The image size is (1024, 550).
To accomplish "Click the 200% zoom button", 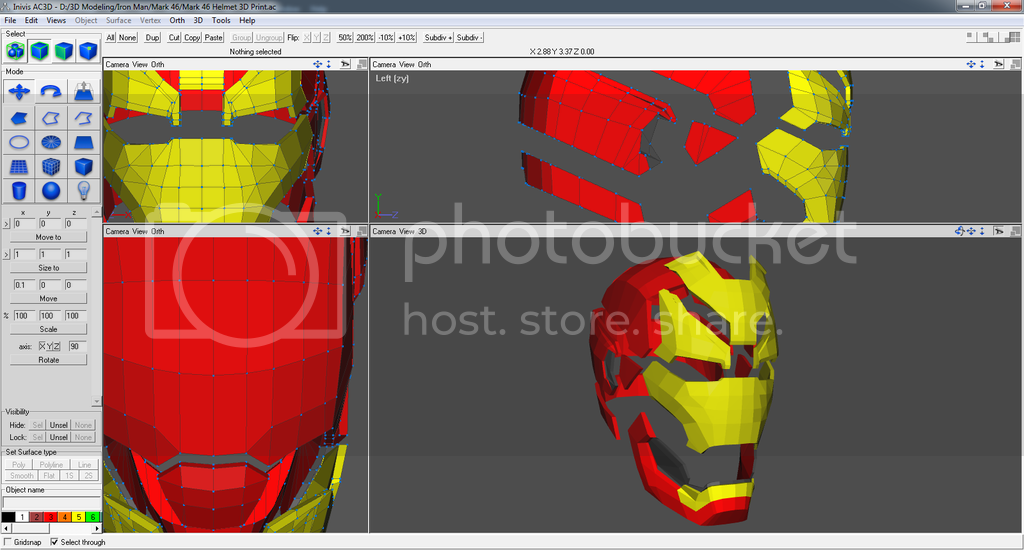I will click(365, 37).
